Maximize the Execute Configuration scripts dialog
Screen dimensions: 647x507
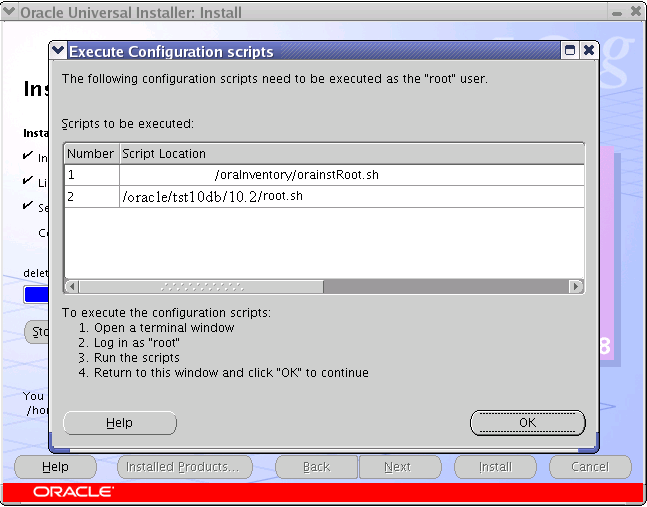pos(570,50)
